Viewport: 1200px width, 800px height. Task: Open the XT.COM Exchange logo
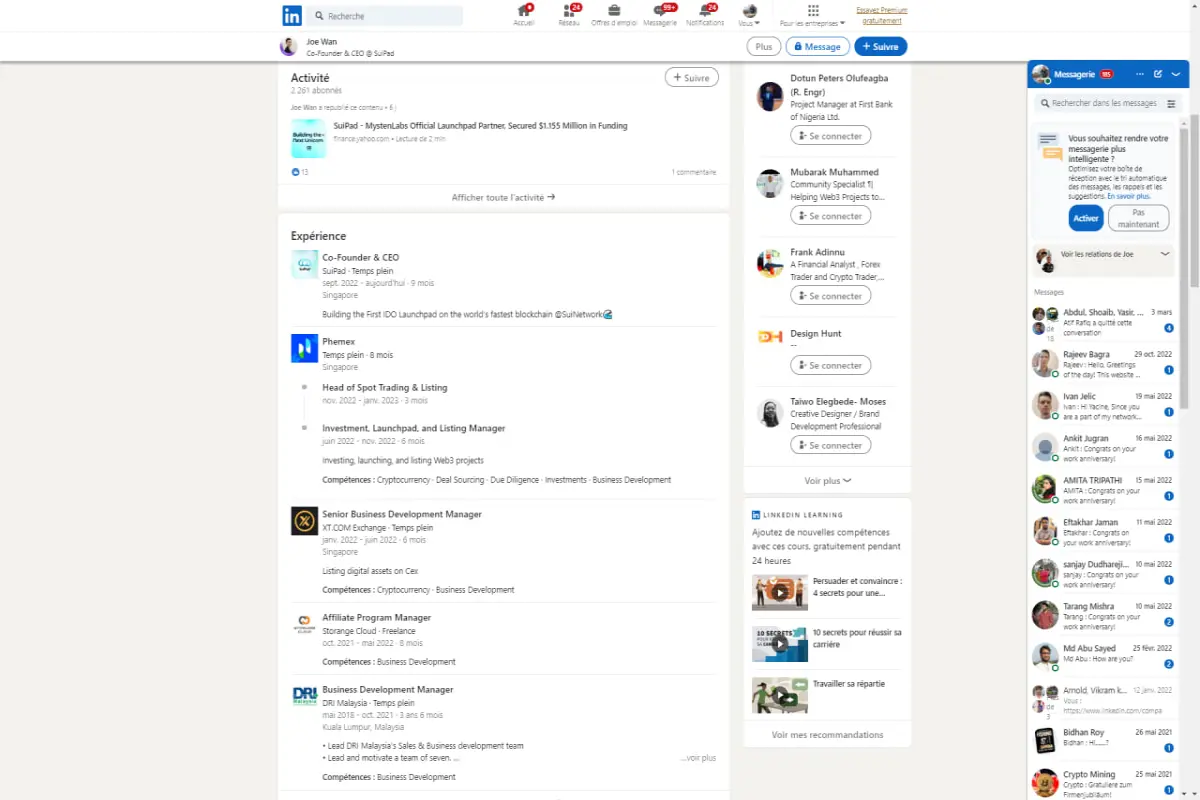click(304, 521)
